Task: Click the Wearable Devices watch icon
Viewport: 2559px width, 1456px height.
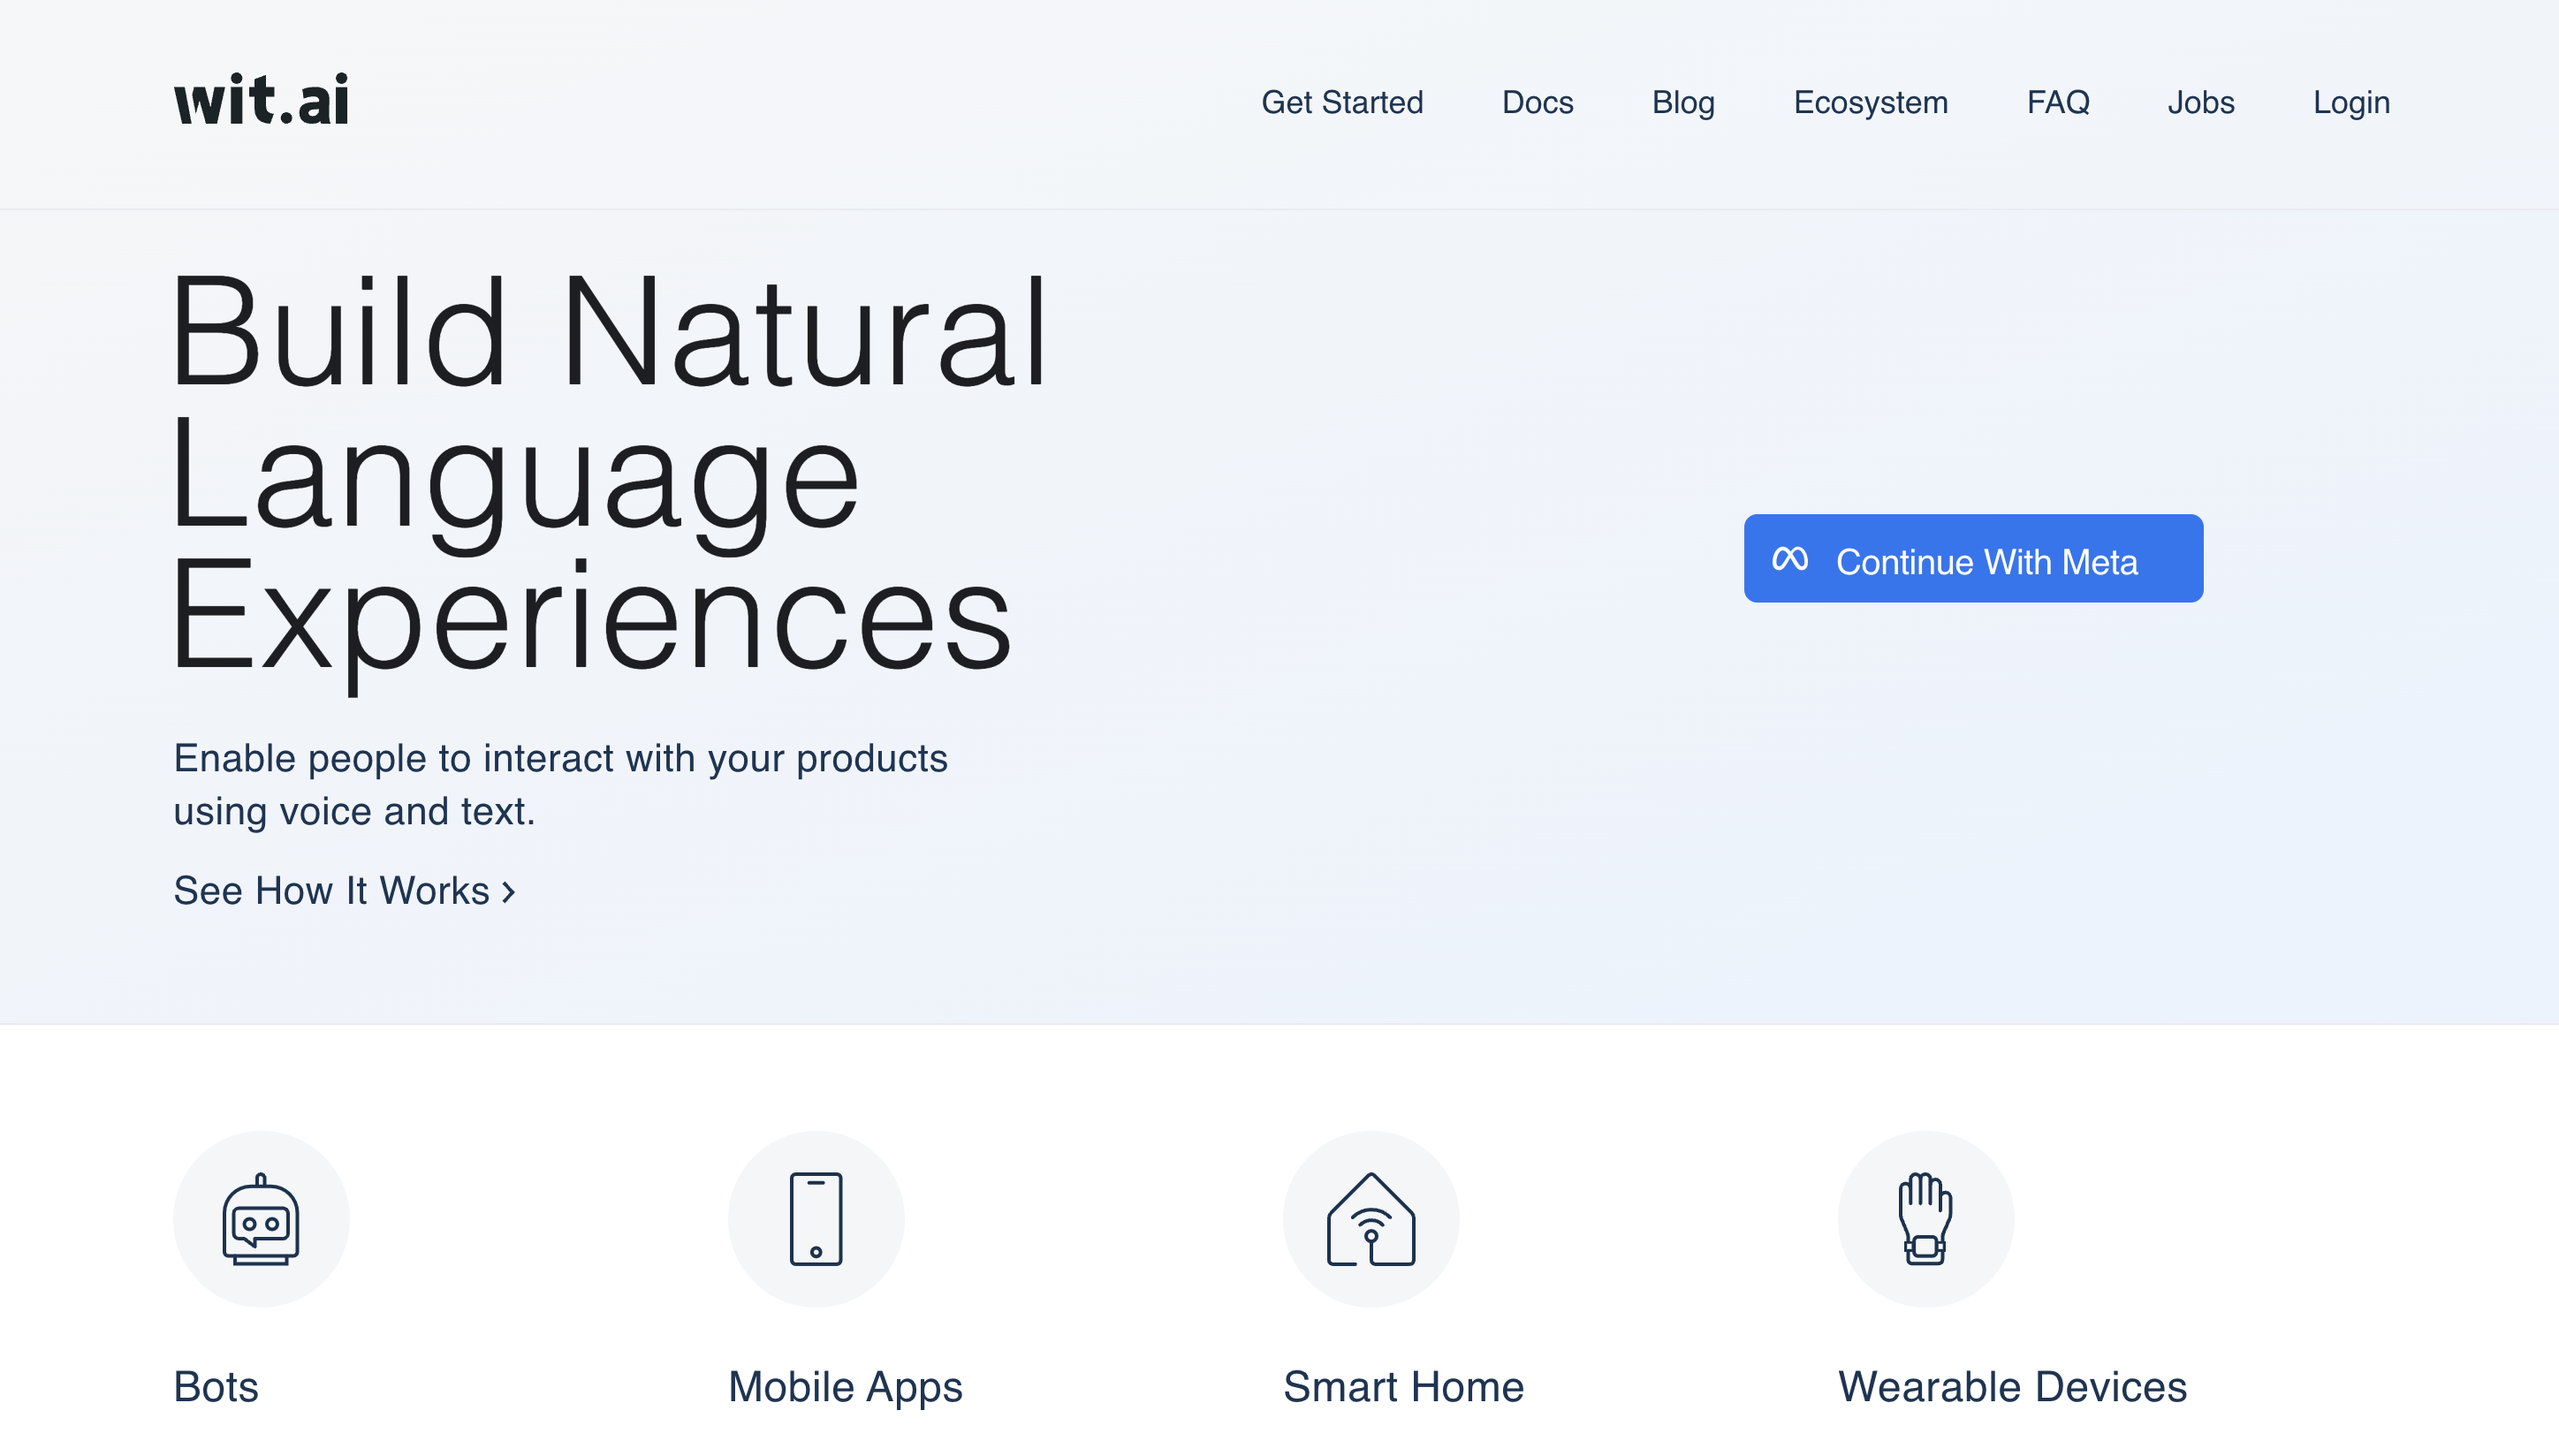Action: 1925,1219
